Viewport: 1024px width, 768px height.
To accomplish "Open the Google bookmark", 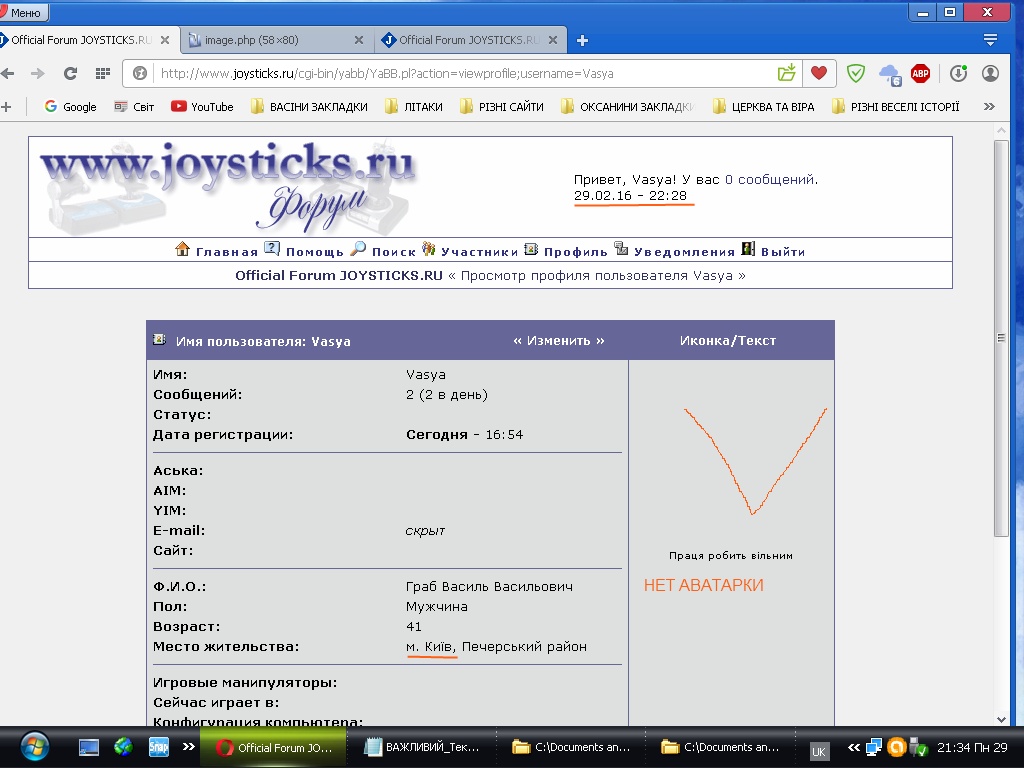I will (x=71, y=106).
